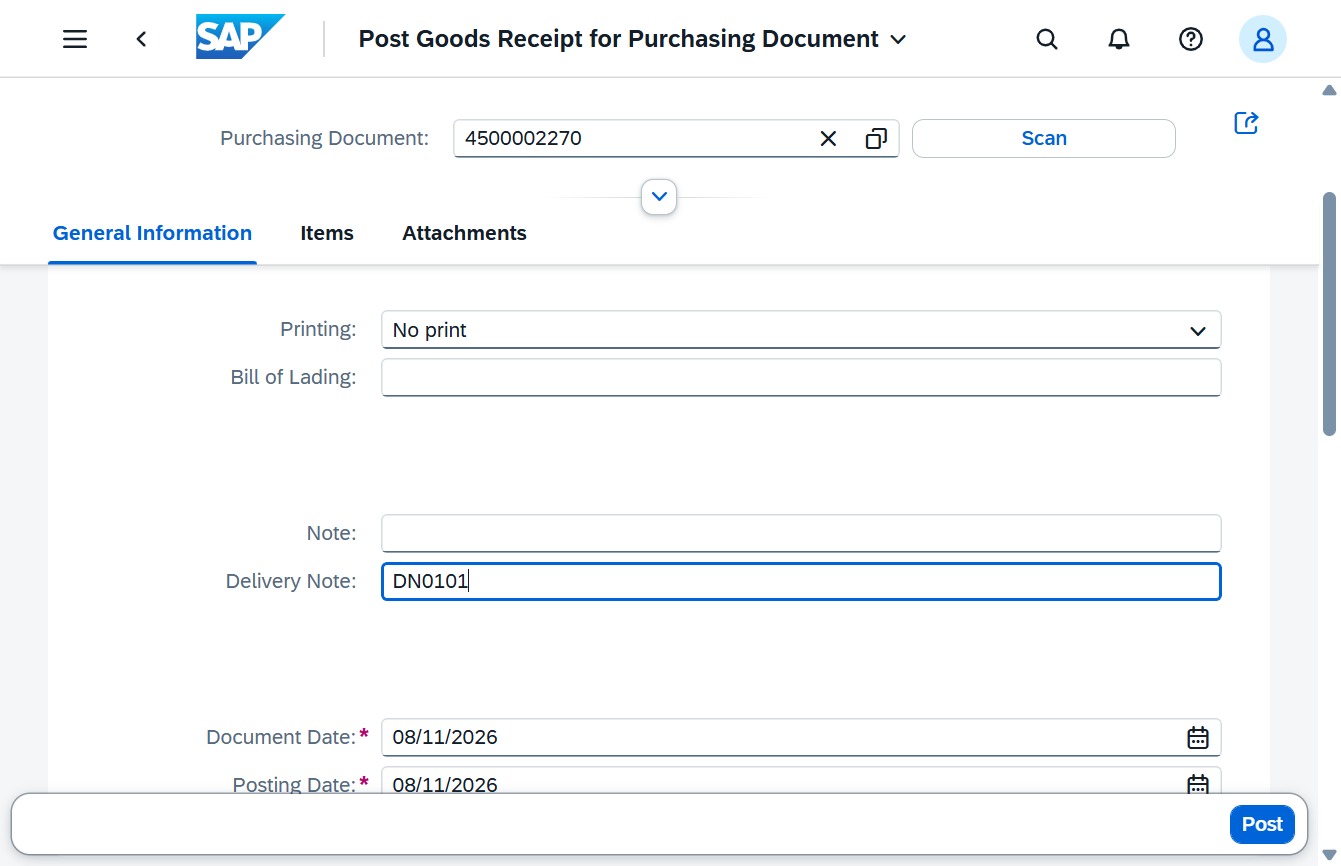Open the app title dropdown menu

click(x=898, y=40)
